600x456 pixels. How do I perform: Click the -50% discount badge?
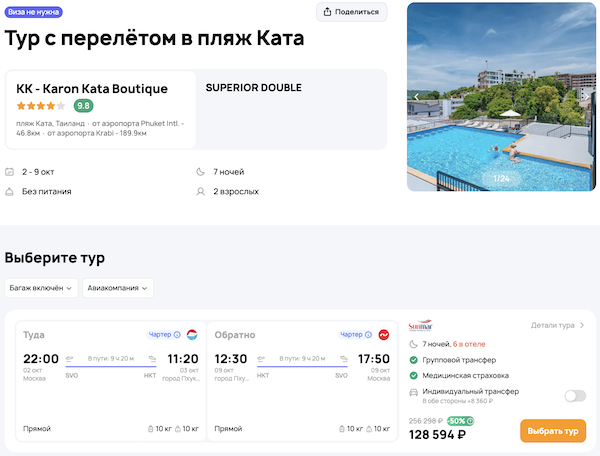click(460, 421)
